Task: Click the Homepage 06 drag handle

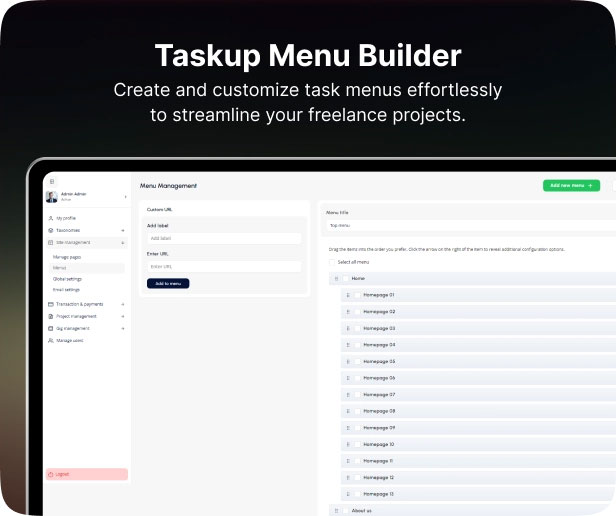Action: [348, 378]
